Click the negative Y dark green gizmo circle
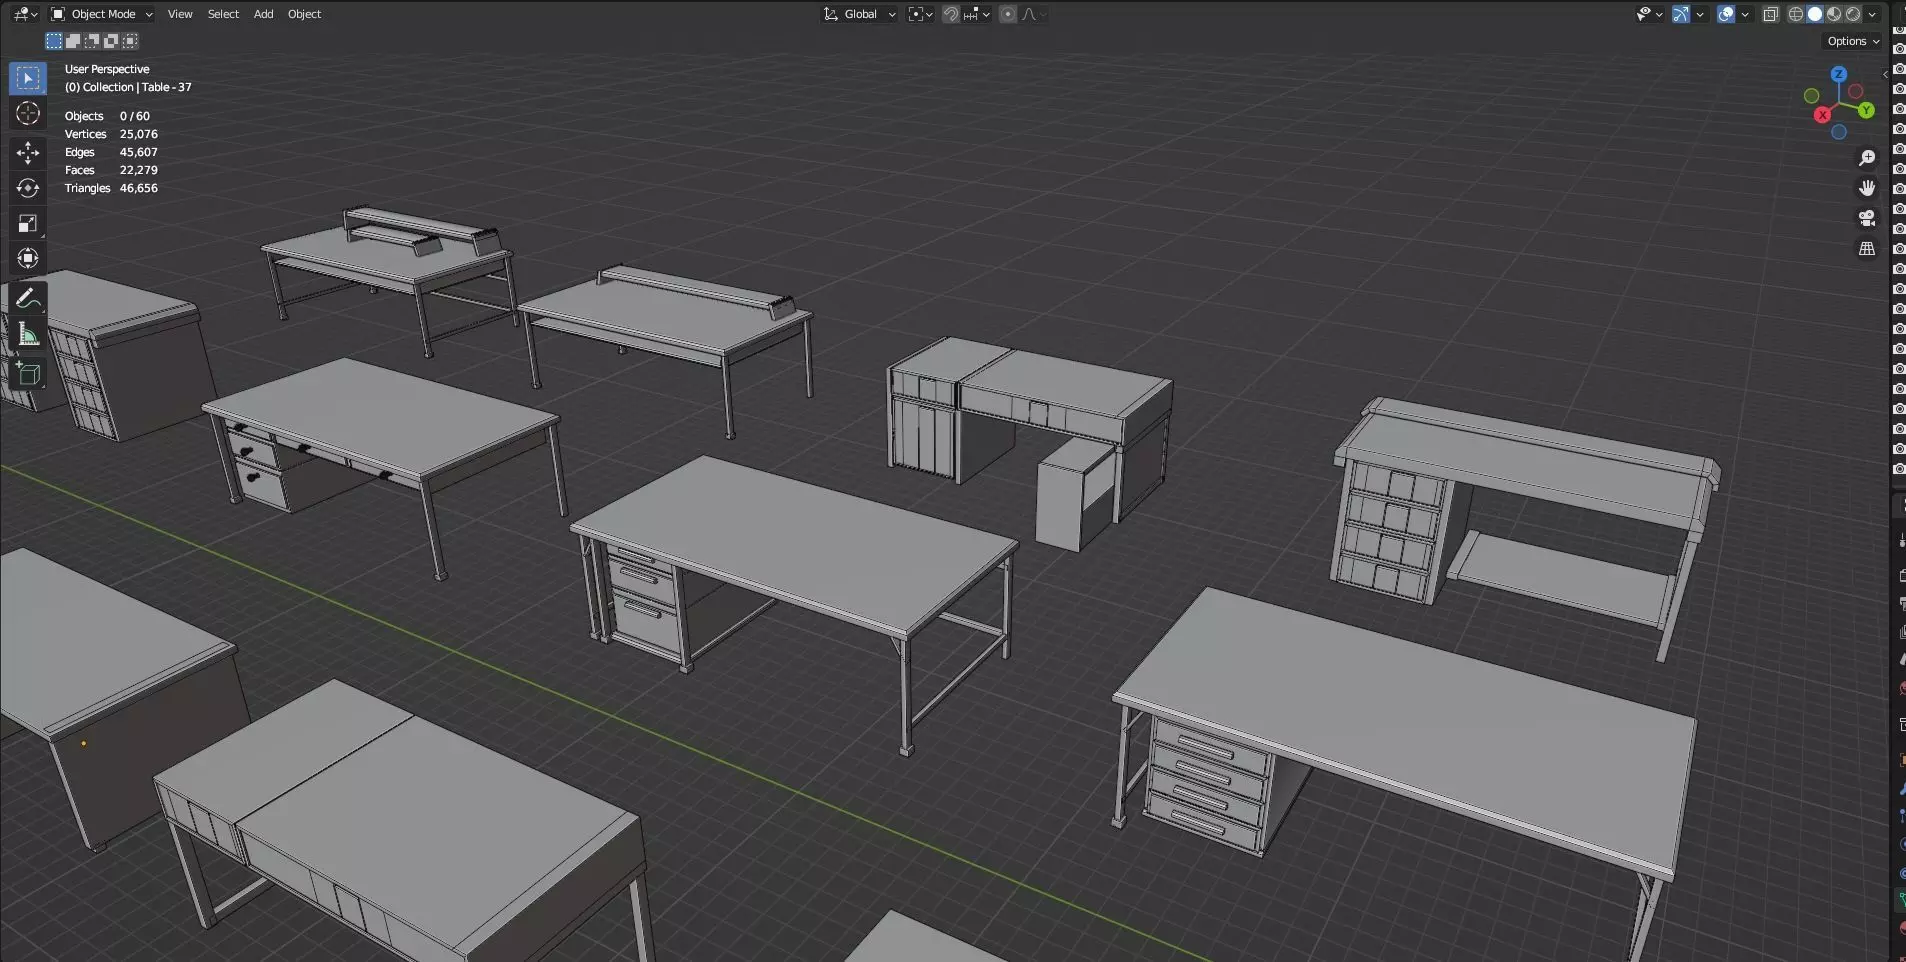 pos(1811,96)
